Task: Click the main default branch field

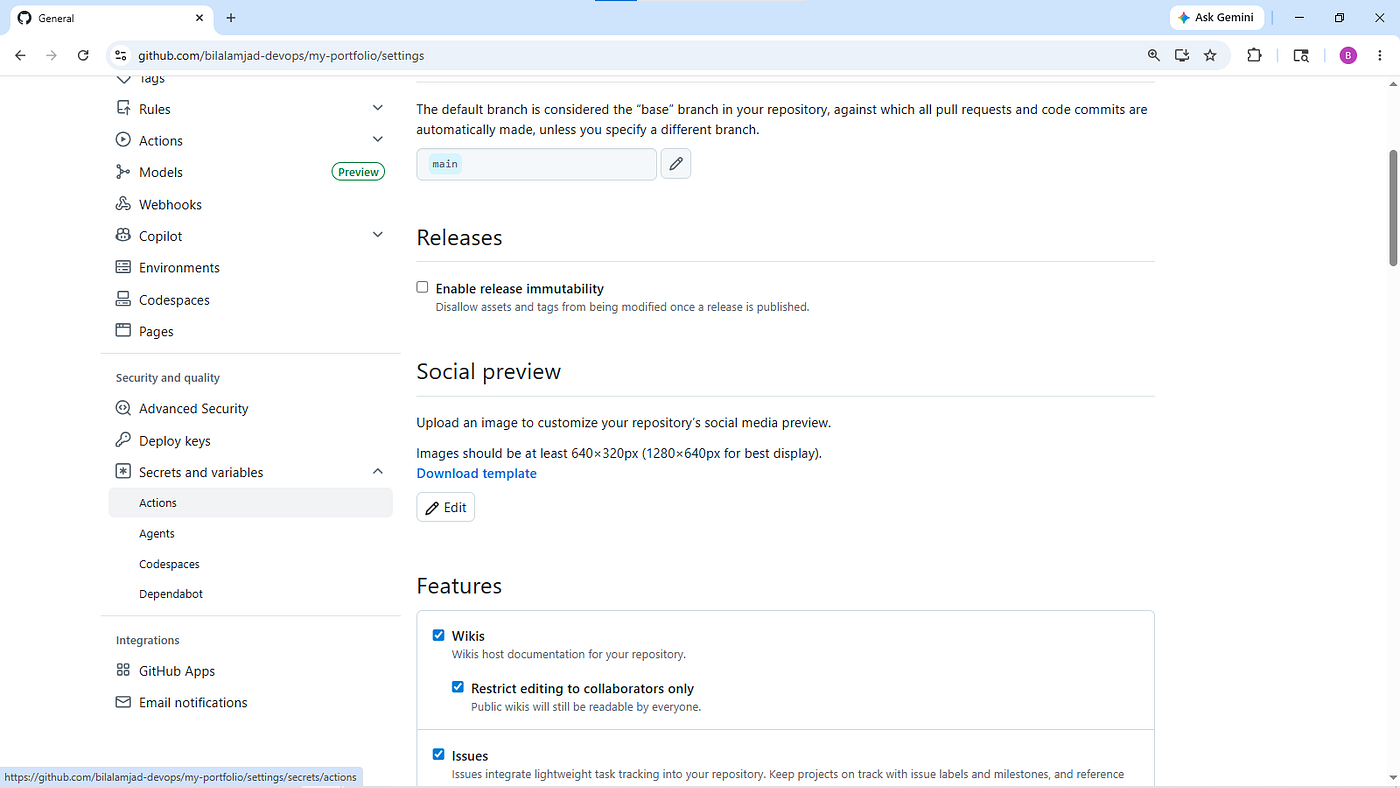Action: coord(536,164)
